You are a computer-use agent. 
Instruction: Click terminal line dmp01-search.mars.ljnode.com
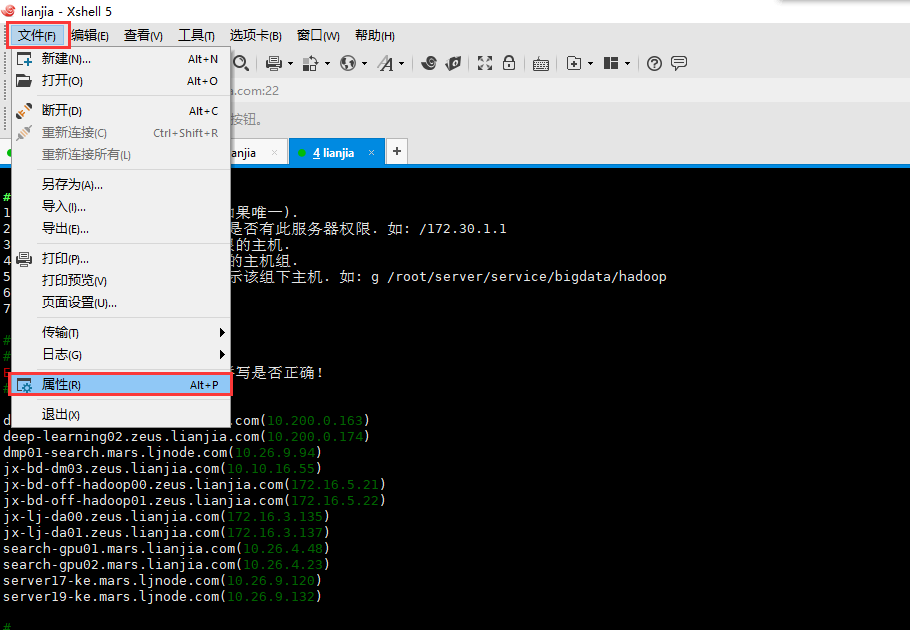point(162,452)
